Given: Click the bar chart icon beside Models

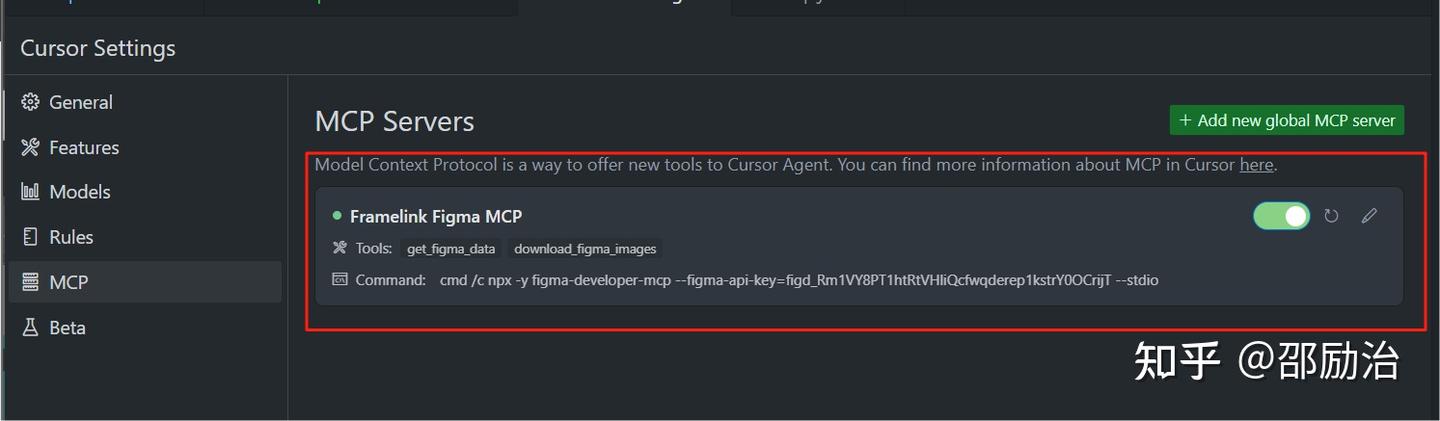Looking at the screenshot, I should (x=30, y=192).
